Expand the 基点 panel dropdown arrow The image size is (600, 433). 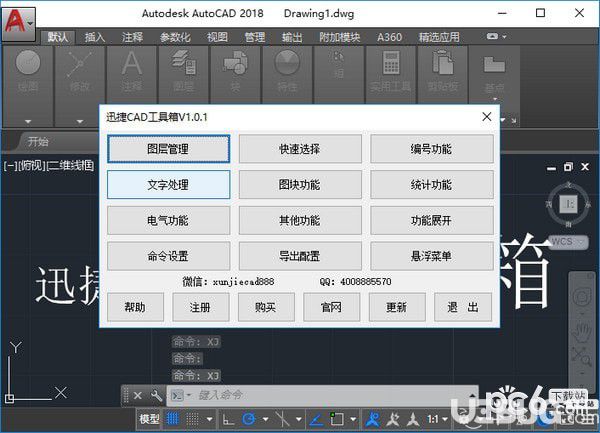[495, 99]
